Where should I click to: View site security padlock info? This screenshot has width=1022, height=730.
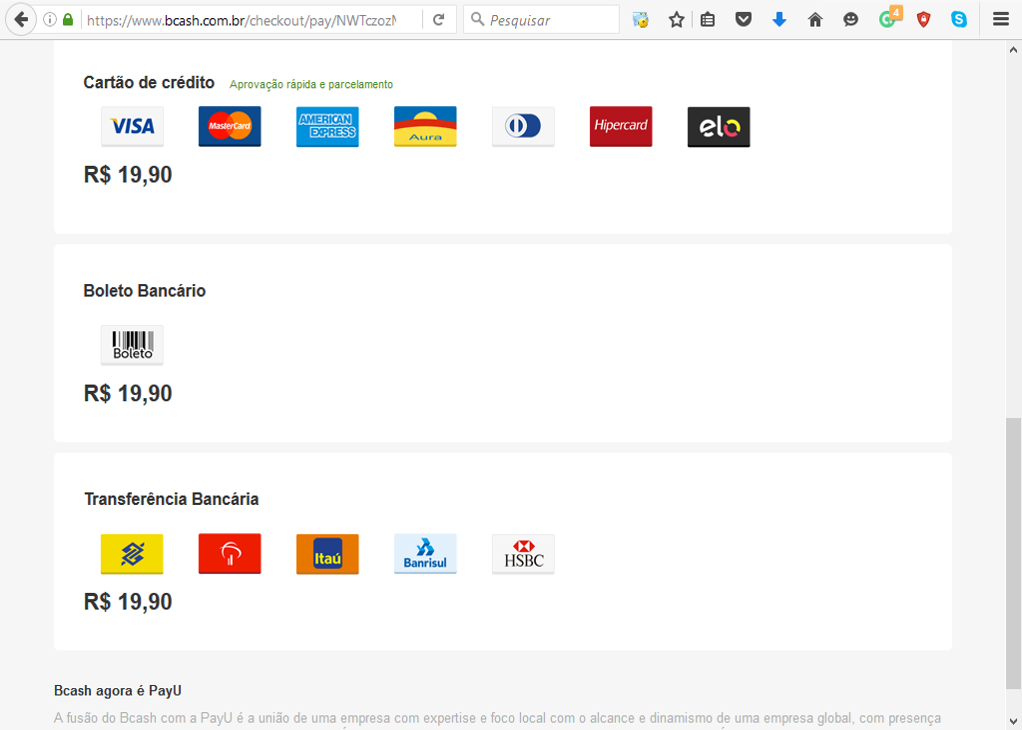click(x=68, y=20)
